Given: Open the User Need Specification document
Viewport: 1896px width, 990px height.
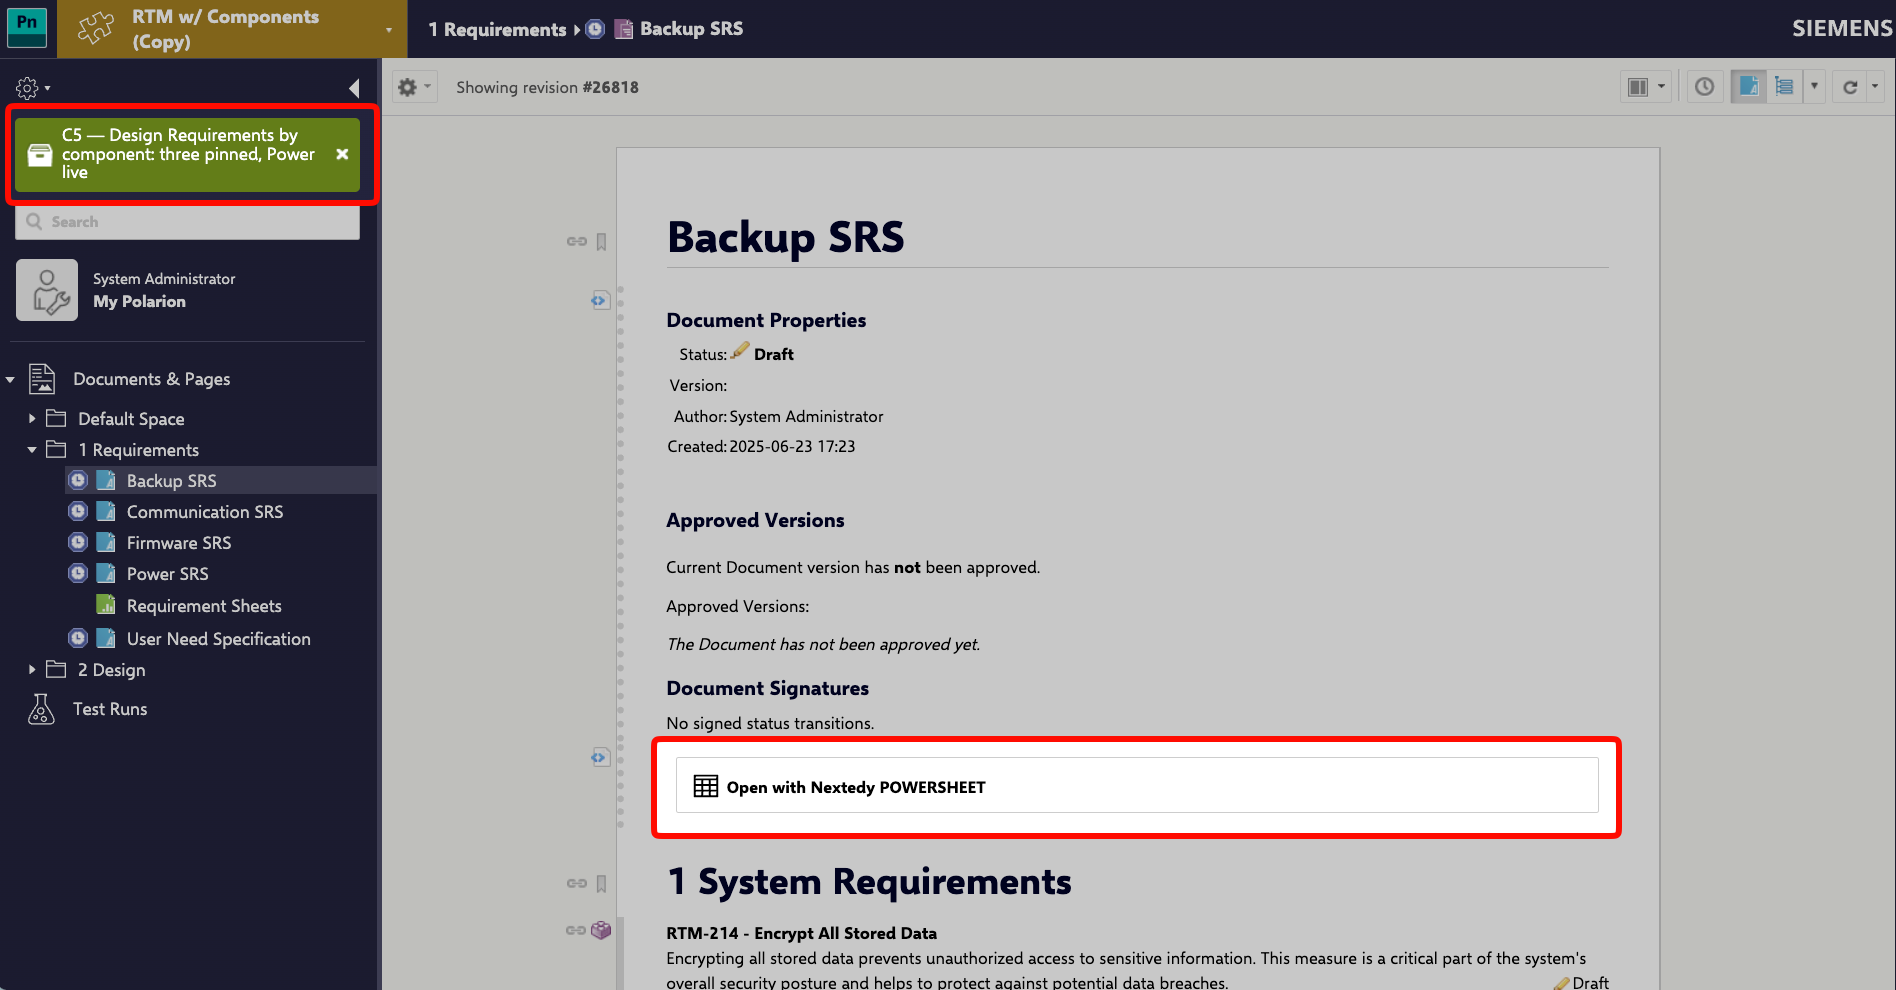Looking at the screenshot, I should pyautogui.click(x=219, y=639).
